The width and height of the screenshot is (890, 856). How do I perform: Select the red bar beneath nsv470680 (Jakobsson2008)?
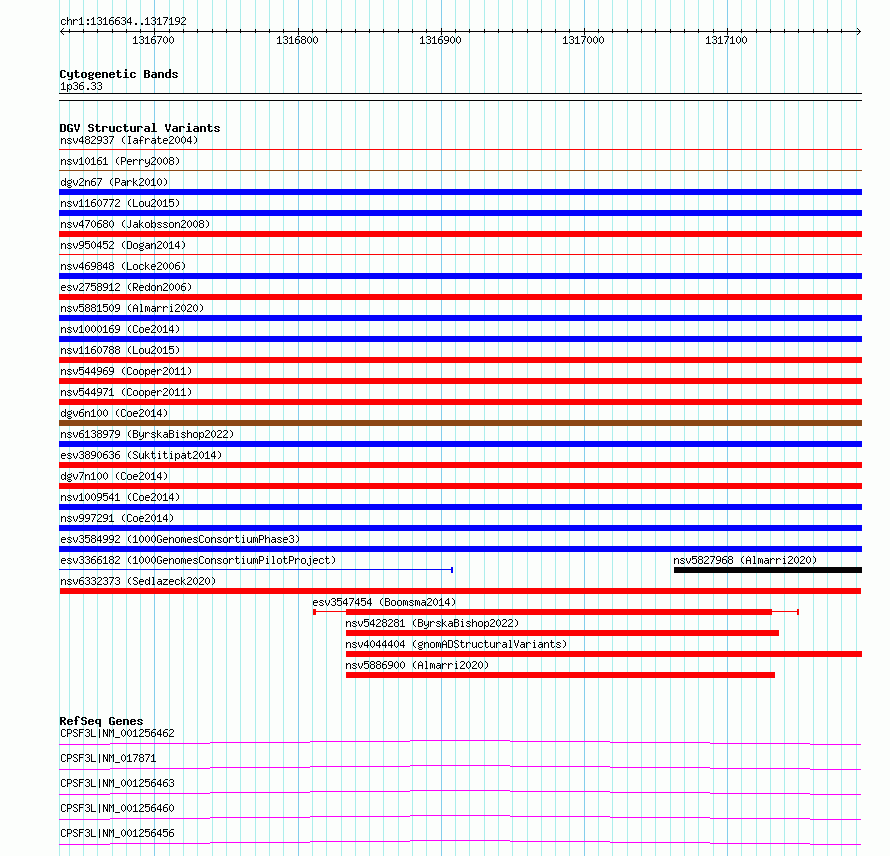pos(461,234)
